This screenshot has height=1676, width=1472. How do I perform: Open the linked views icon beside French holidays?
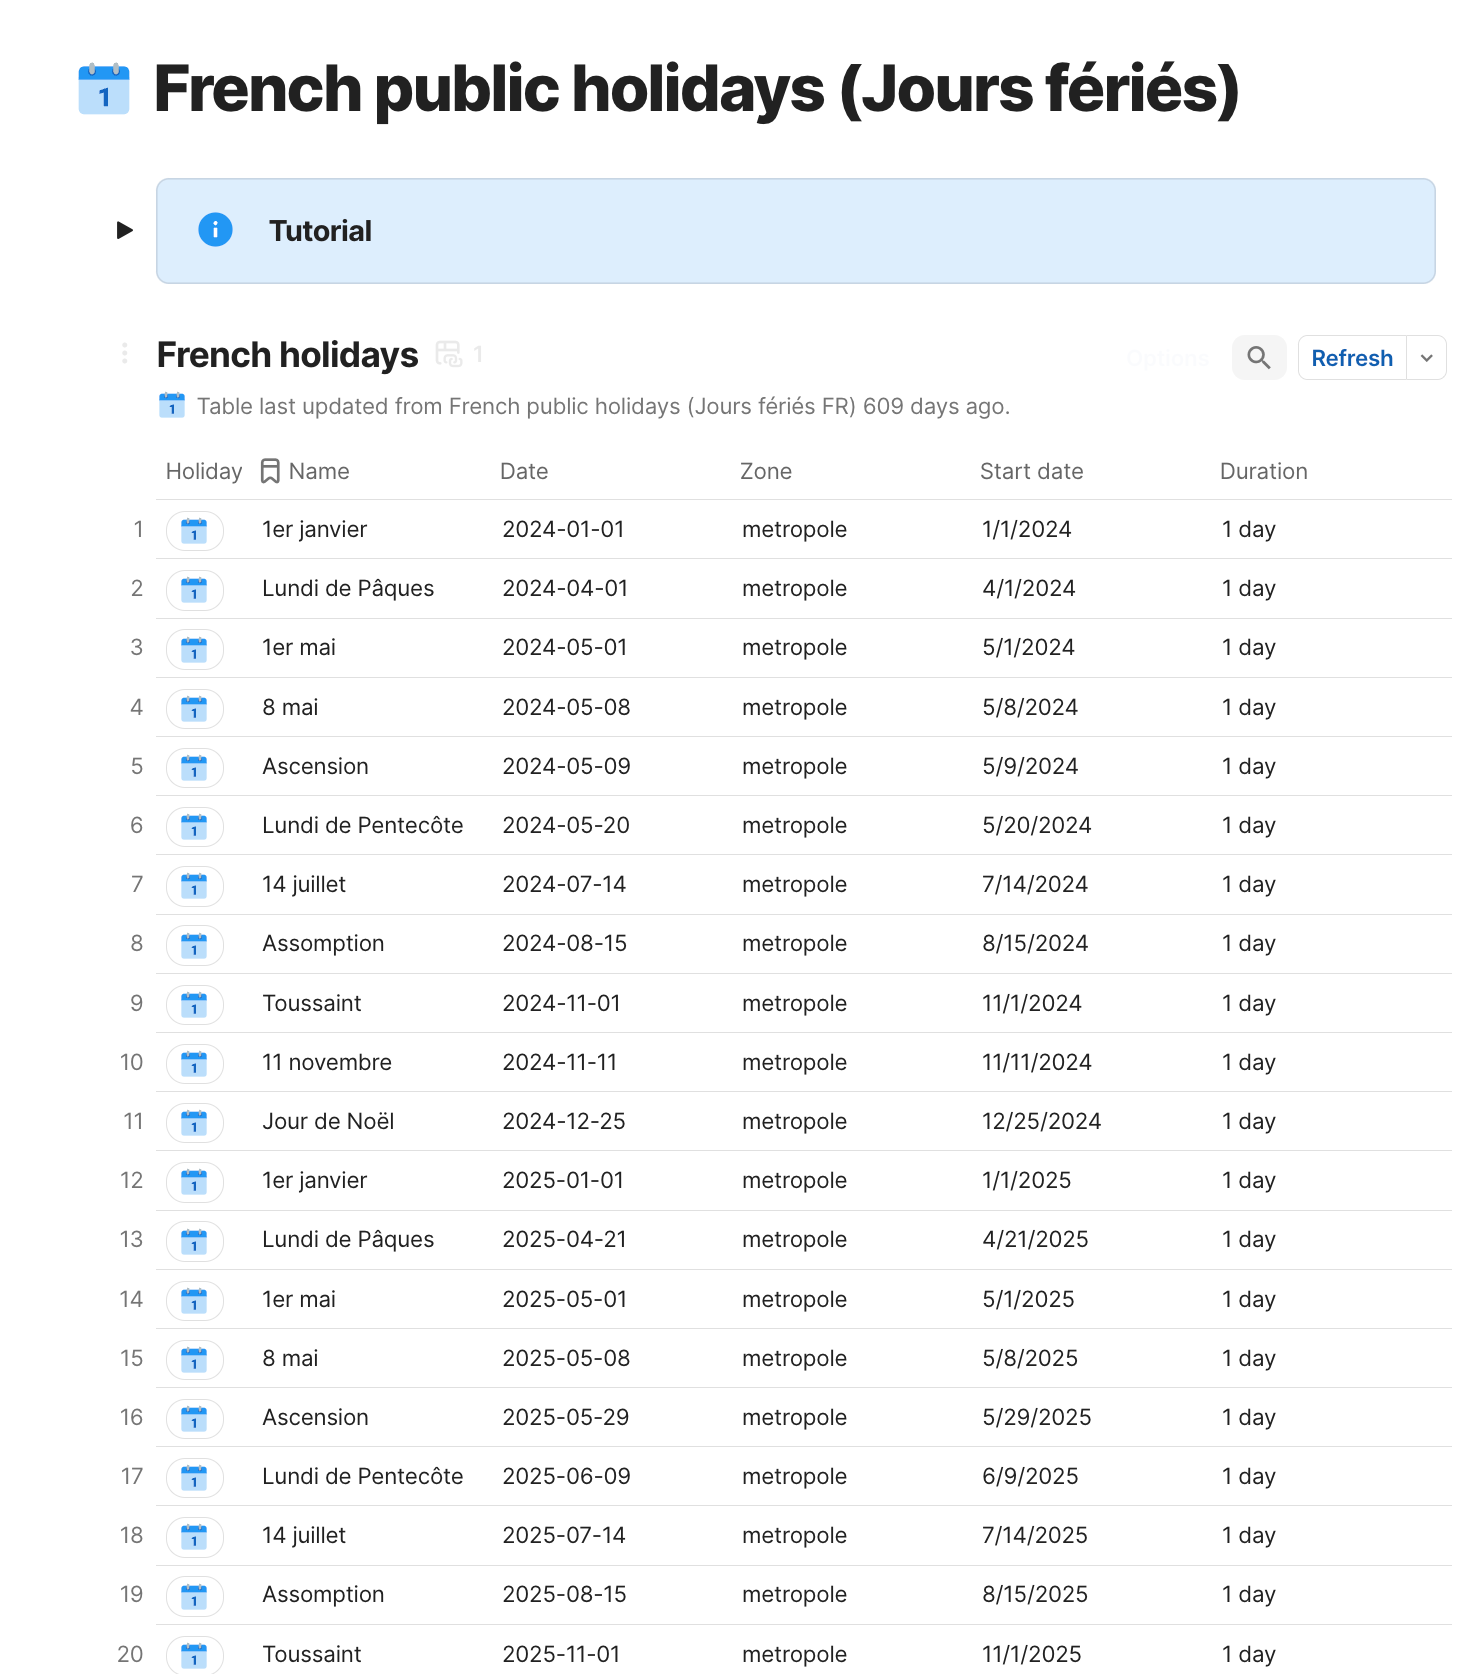(449, 354)
